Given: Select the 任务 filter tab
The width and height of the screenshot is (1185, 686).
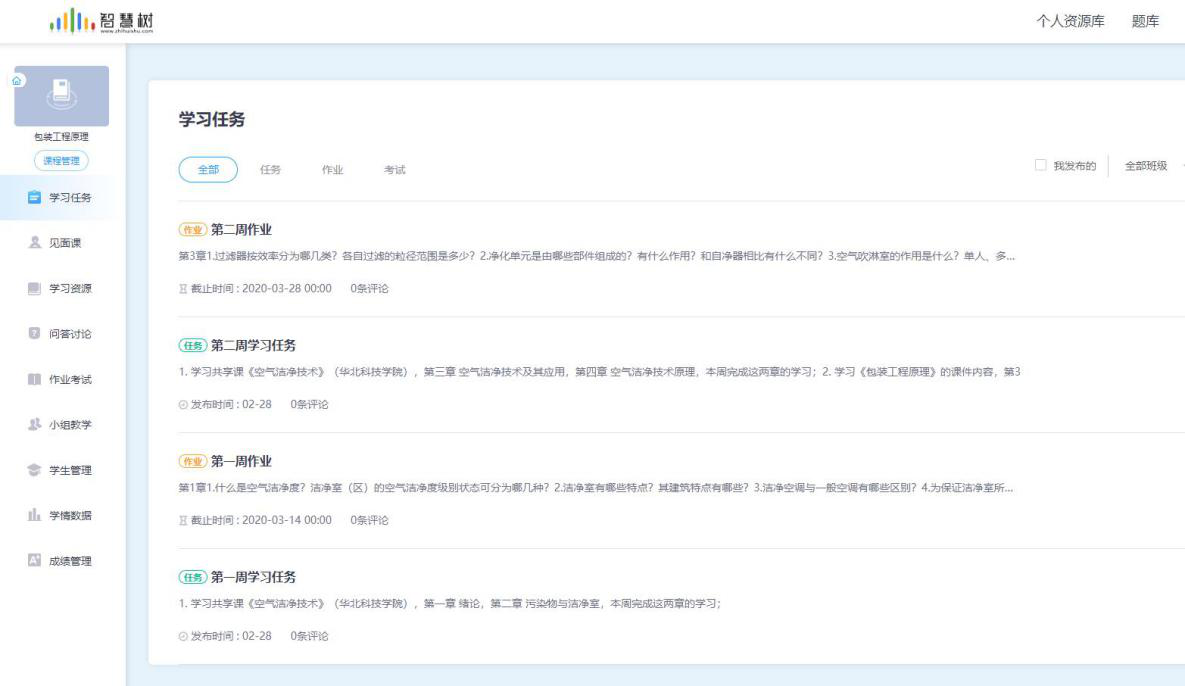Looking at the screenshot, I should tap(270, 170).
